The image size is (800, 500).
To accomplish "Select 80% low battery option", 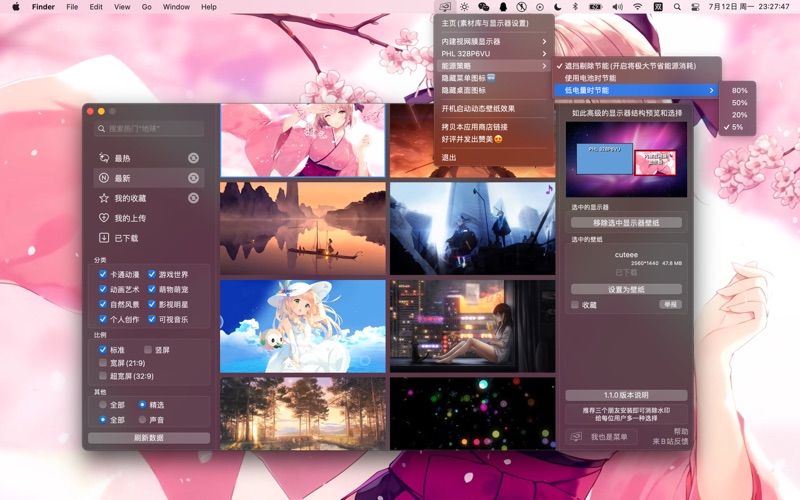I will tap(739, 90).
